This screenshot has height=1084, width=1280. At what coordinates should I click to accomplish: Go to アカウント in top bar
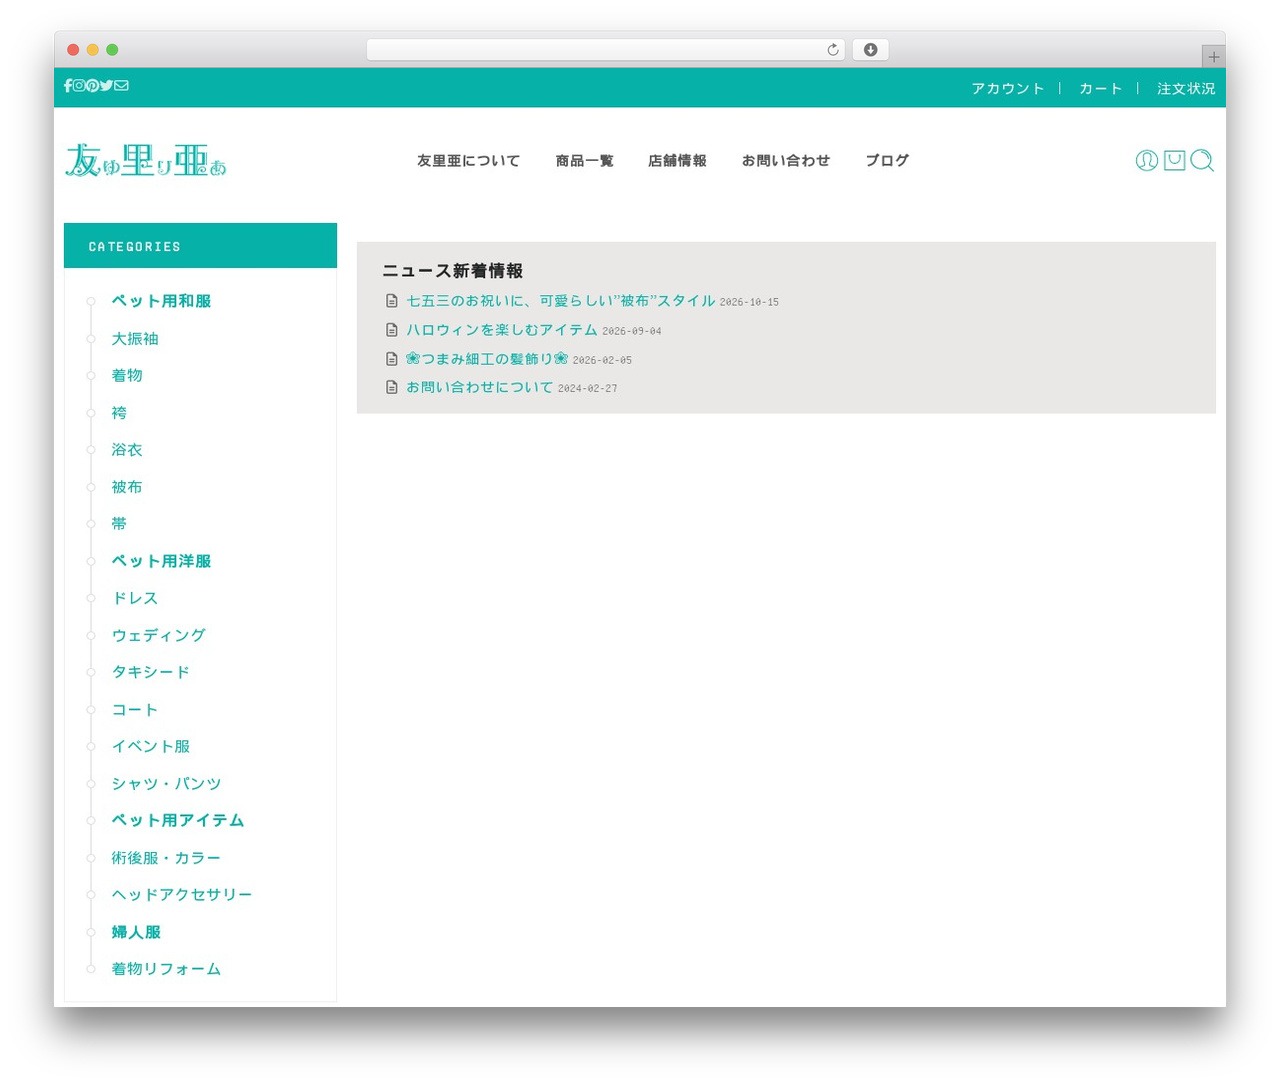point(1008,89)
